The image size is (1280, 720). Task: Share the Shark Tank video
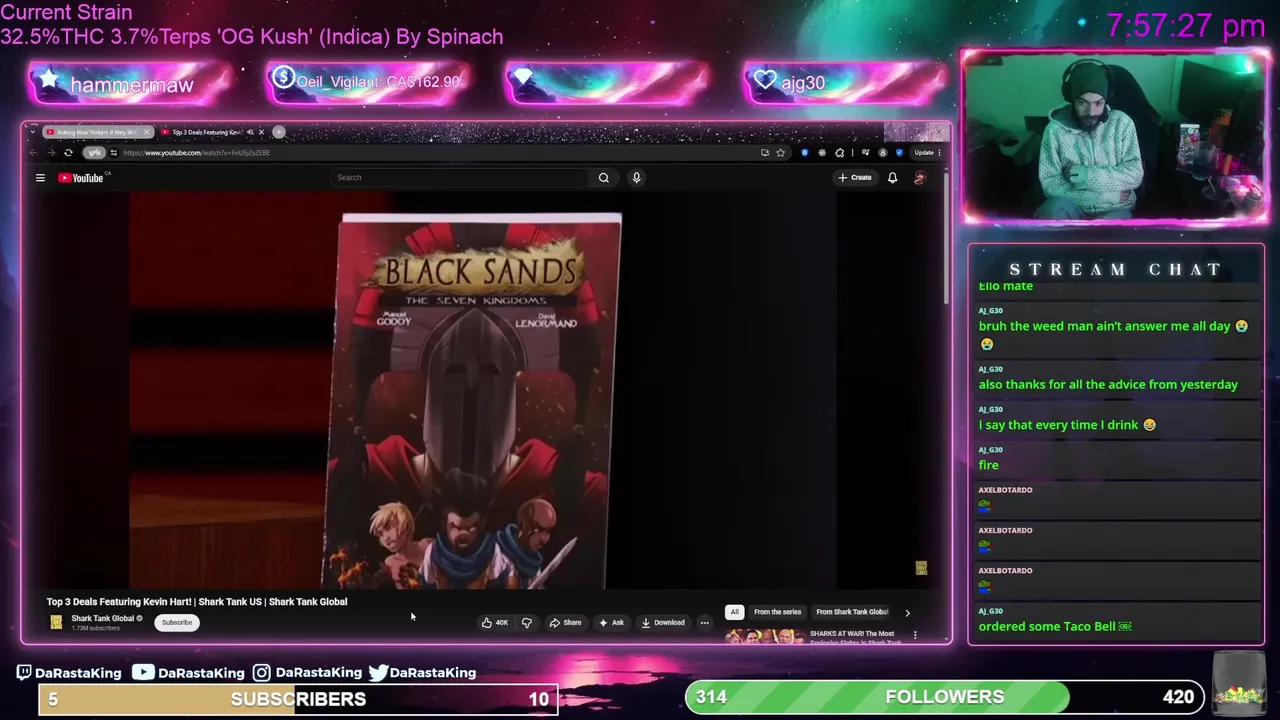(565, 623)
